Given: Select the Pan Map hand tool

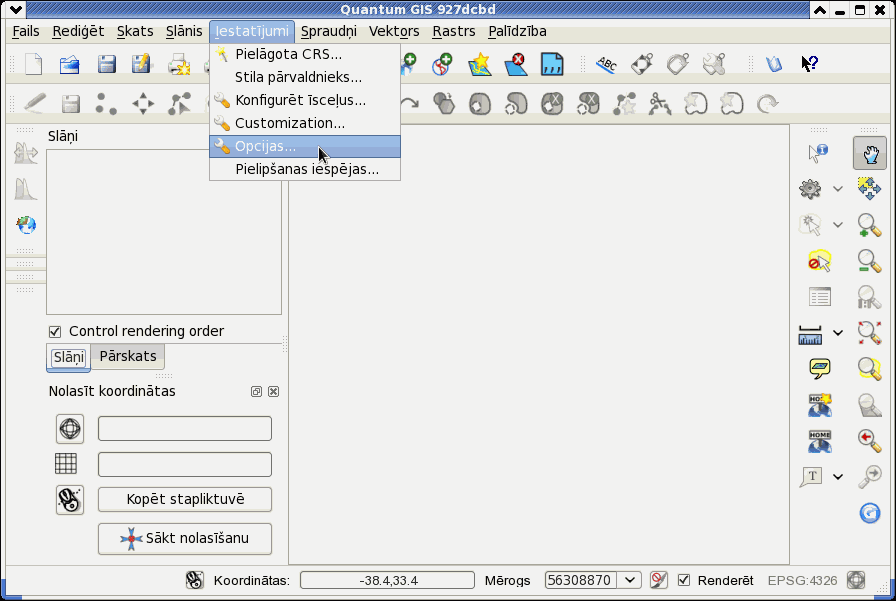Looking at the screenshot, I should tap(870, 153).
